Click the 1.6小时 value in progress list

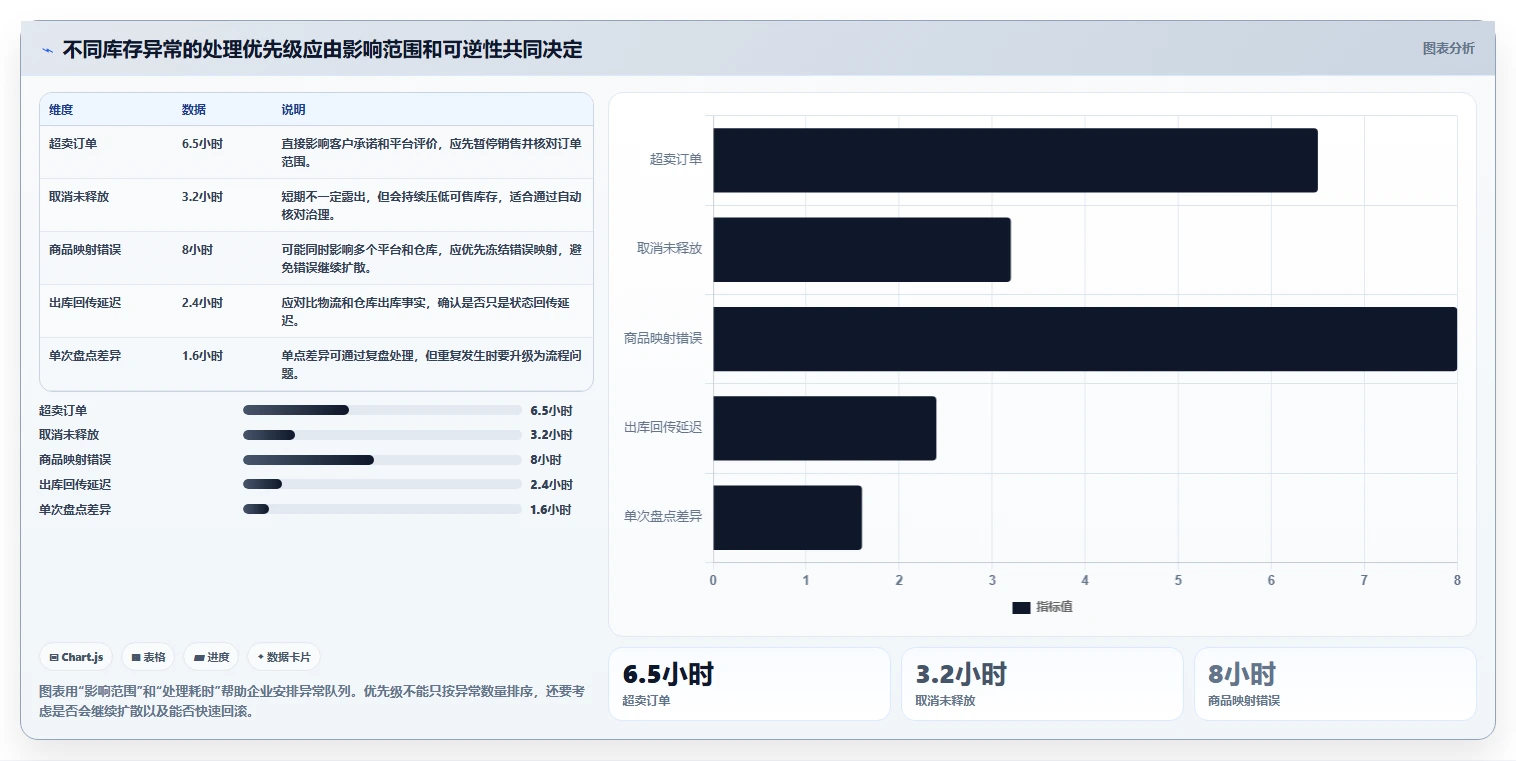(551, 509)
